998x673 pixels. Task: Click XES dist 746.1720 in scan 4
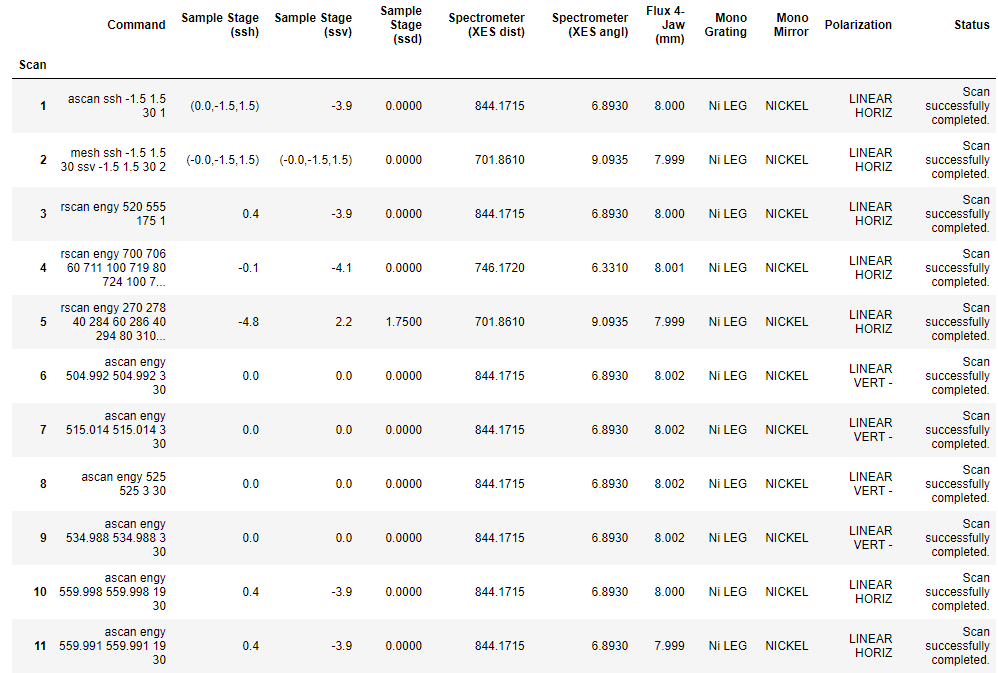[x=500, y=268]
